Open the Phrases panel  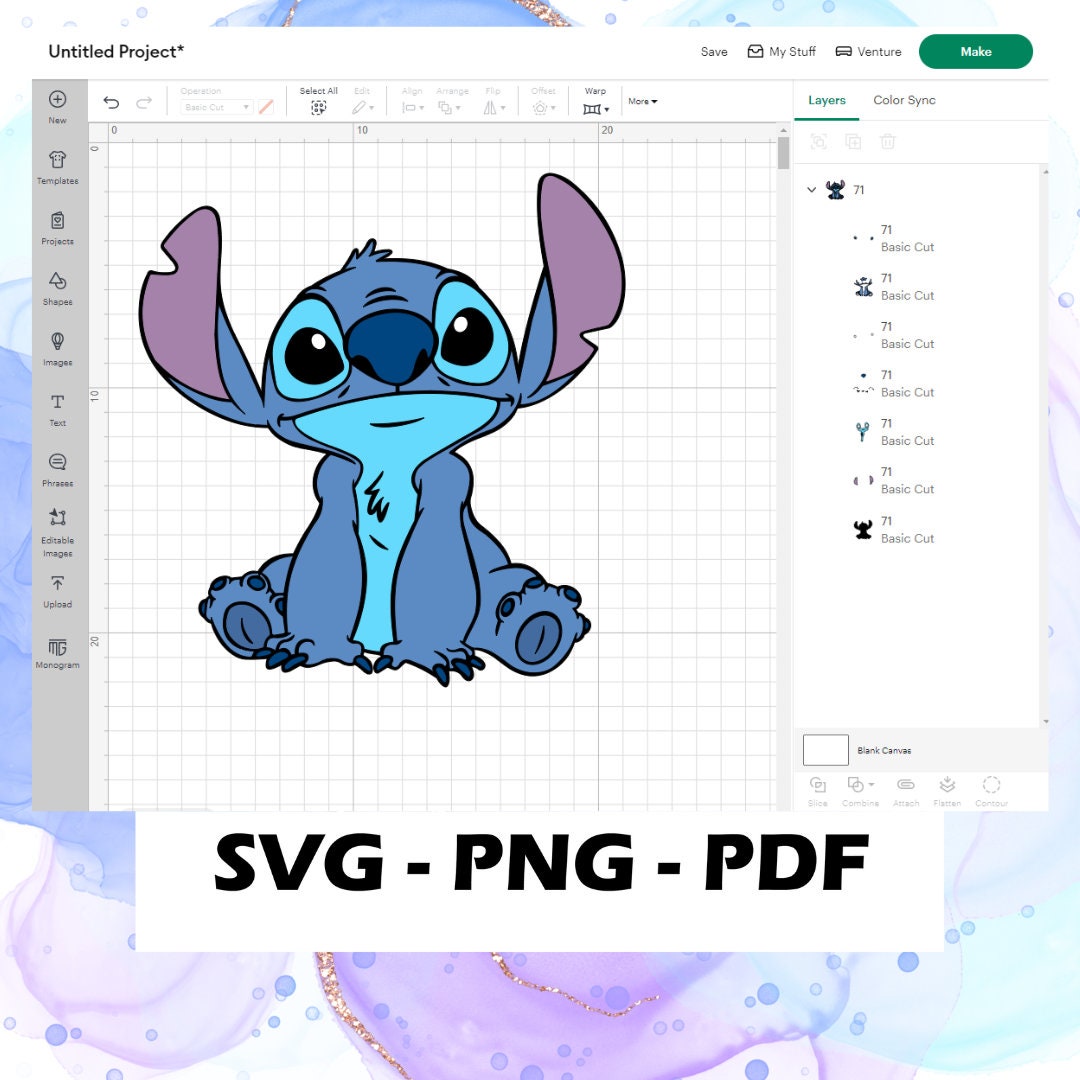coord(57,469)
